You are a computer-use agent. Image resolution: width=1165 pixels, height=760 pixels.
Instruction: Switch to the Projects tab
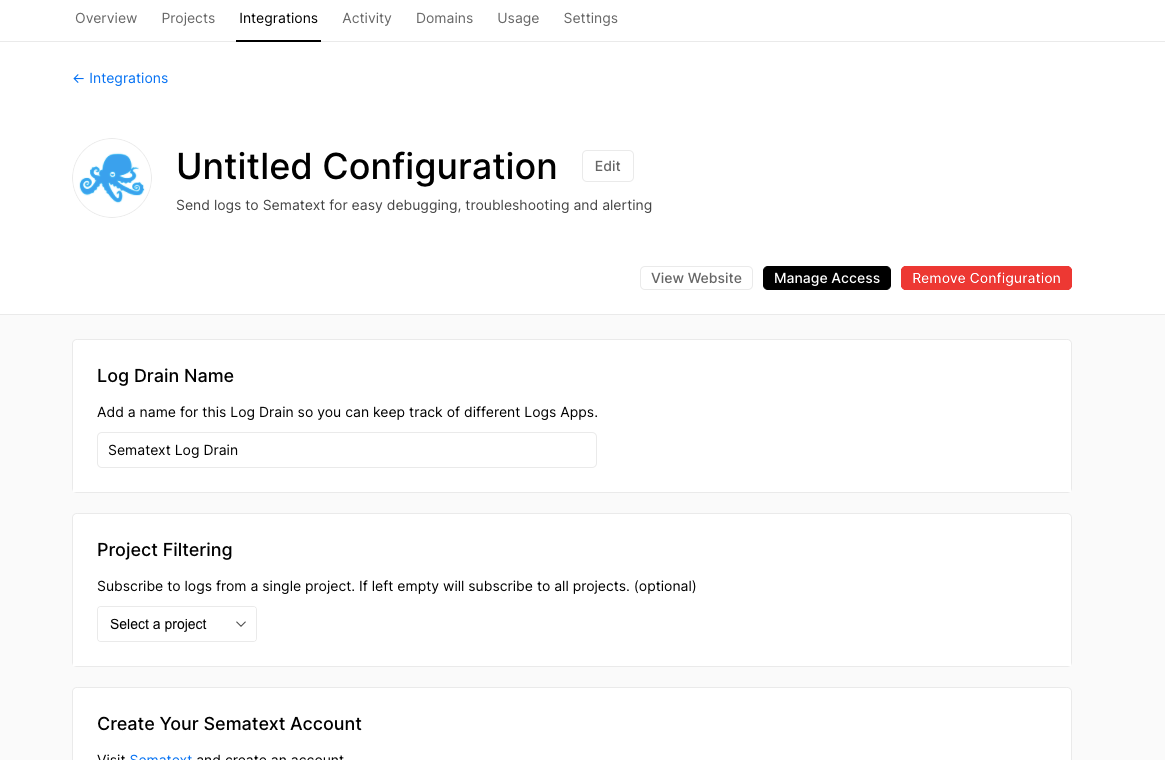point(188,19)
